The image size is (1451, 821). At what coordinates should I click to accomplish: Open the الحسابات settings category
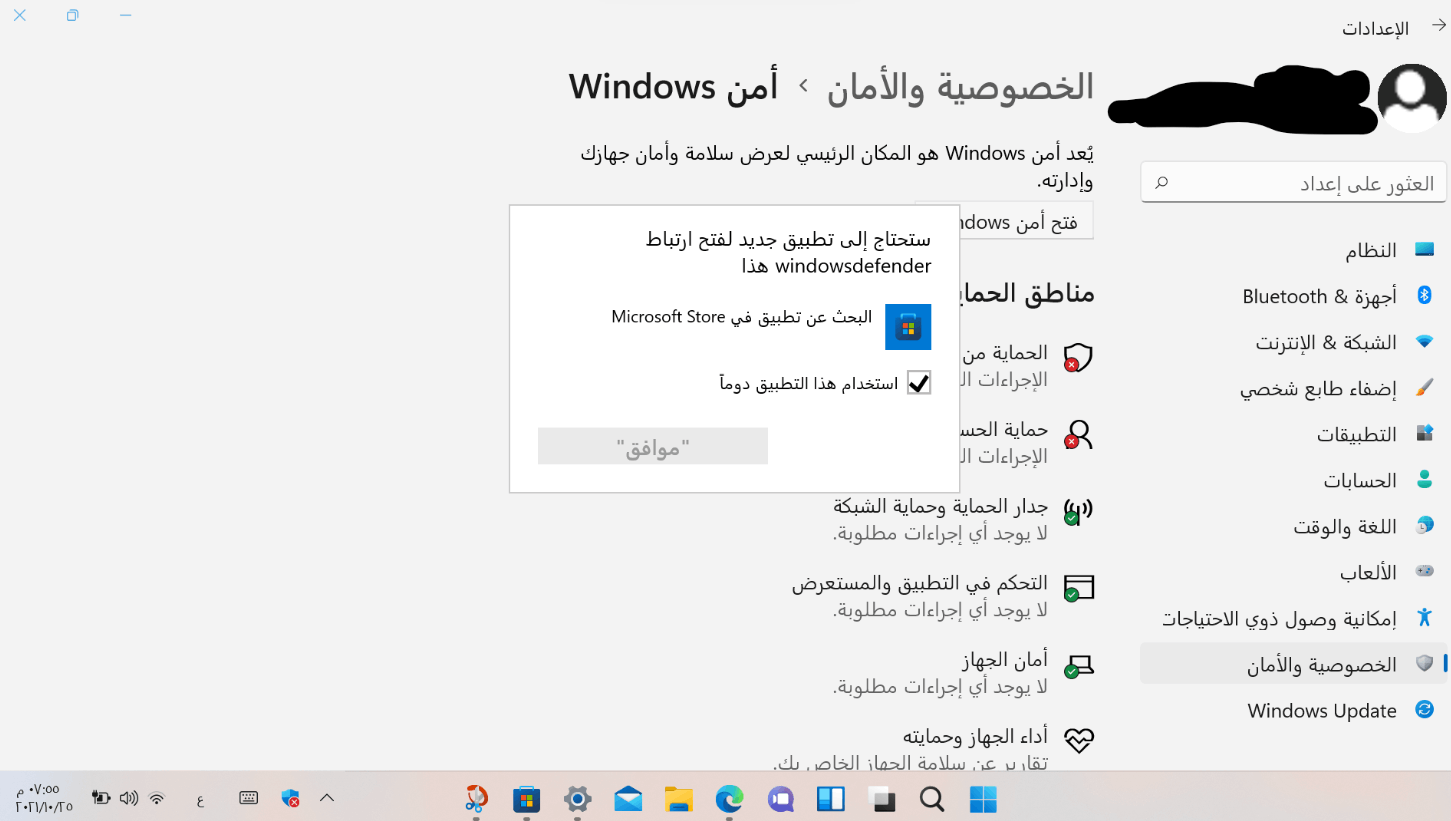(x=1294, y=480)
